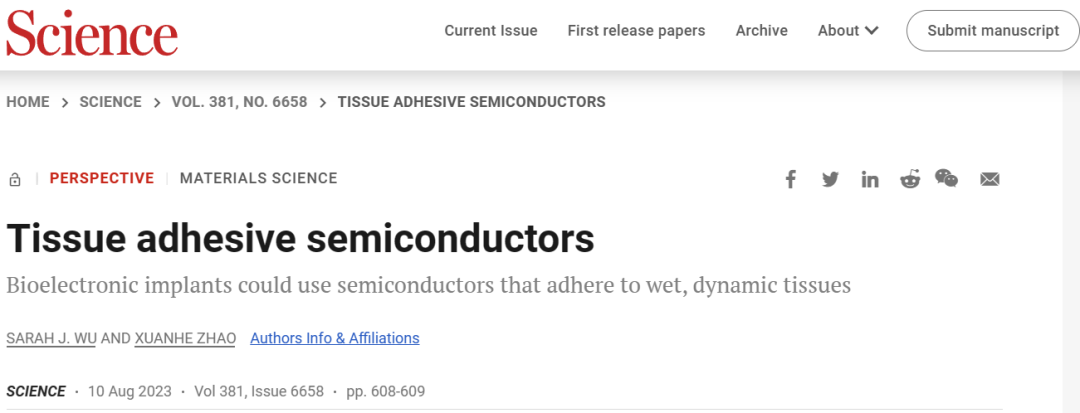Click Submit manuscript button
The image size is (1080, 413).
(x=993, y=30)
